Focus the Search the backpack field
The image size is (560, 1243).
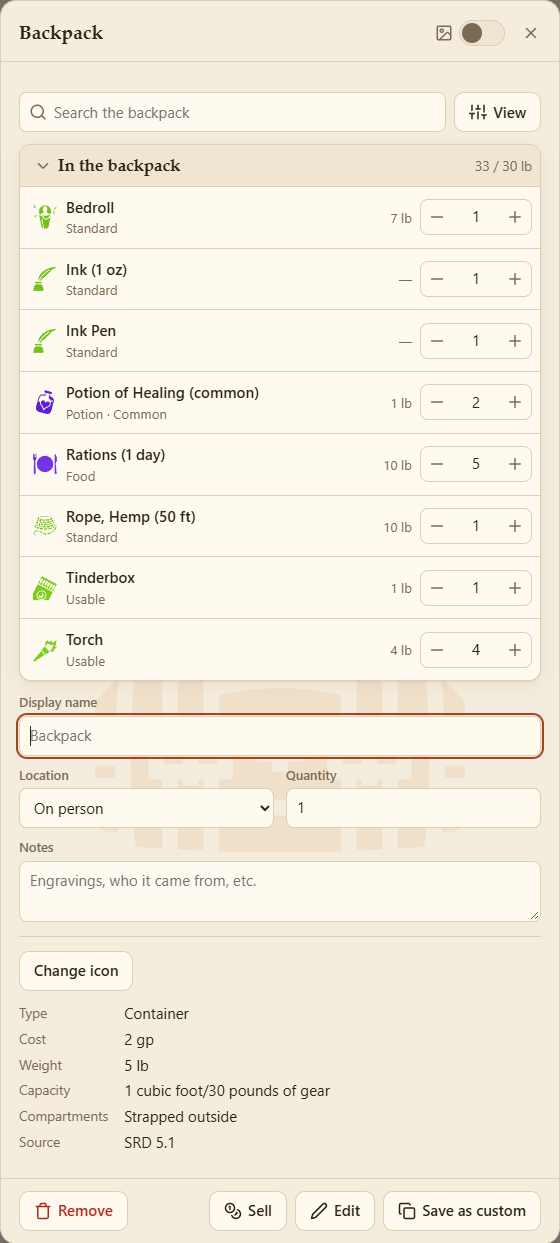click(x=232, y=113)
